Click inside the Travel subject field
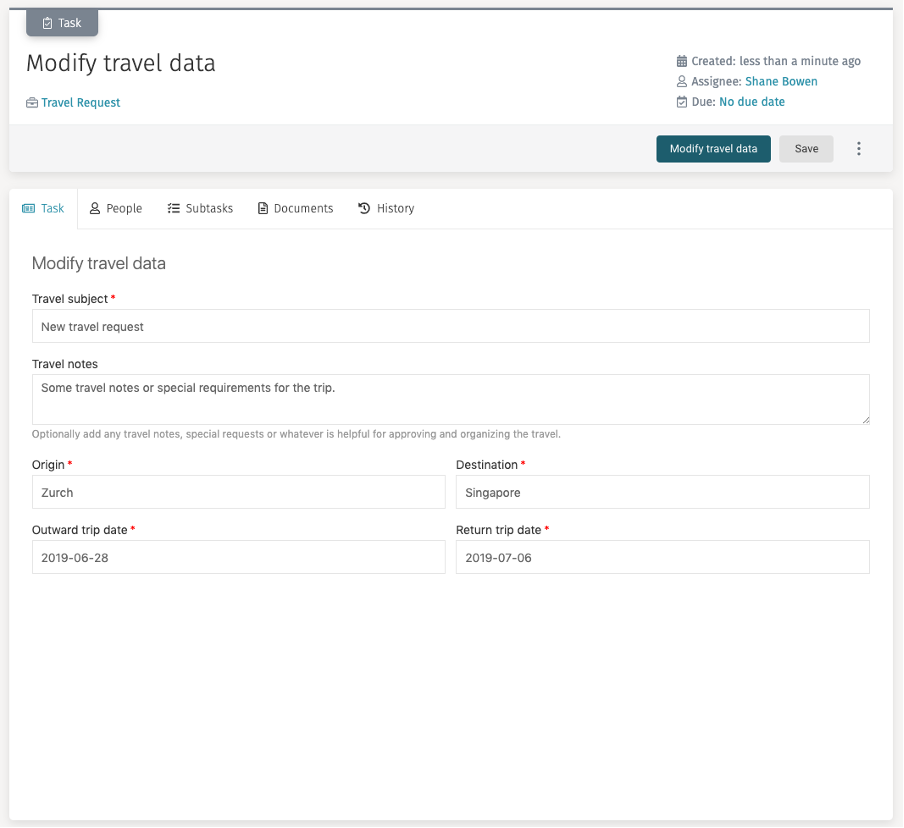 coord(450,326)
